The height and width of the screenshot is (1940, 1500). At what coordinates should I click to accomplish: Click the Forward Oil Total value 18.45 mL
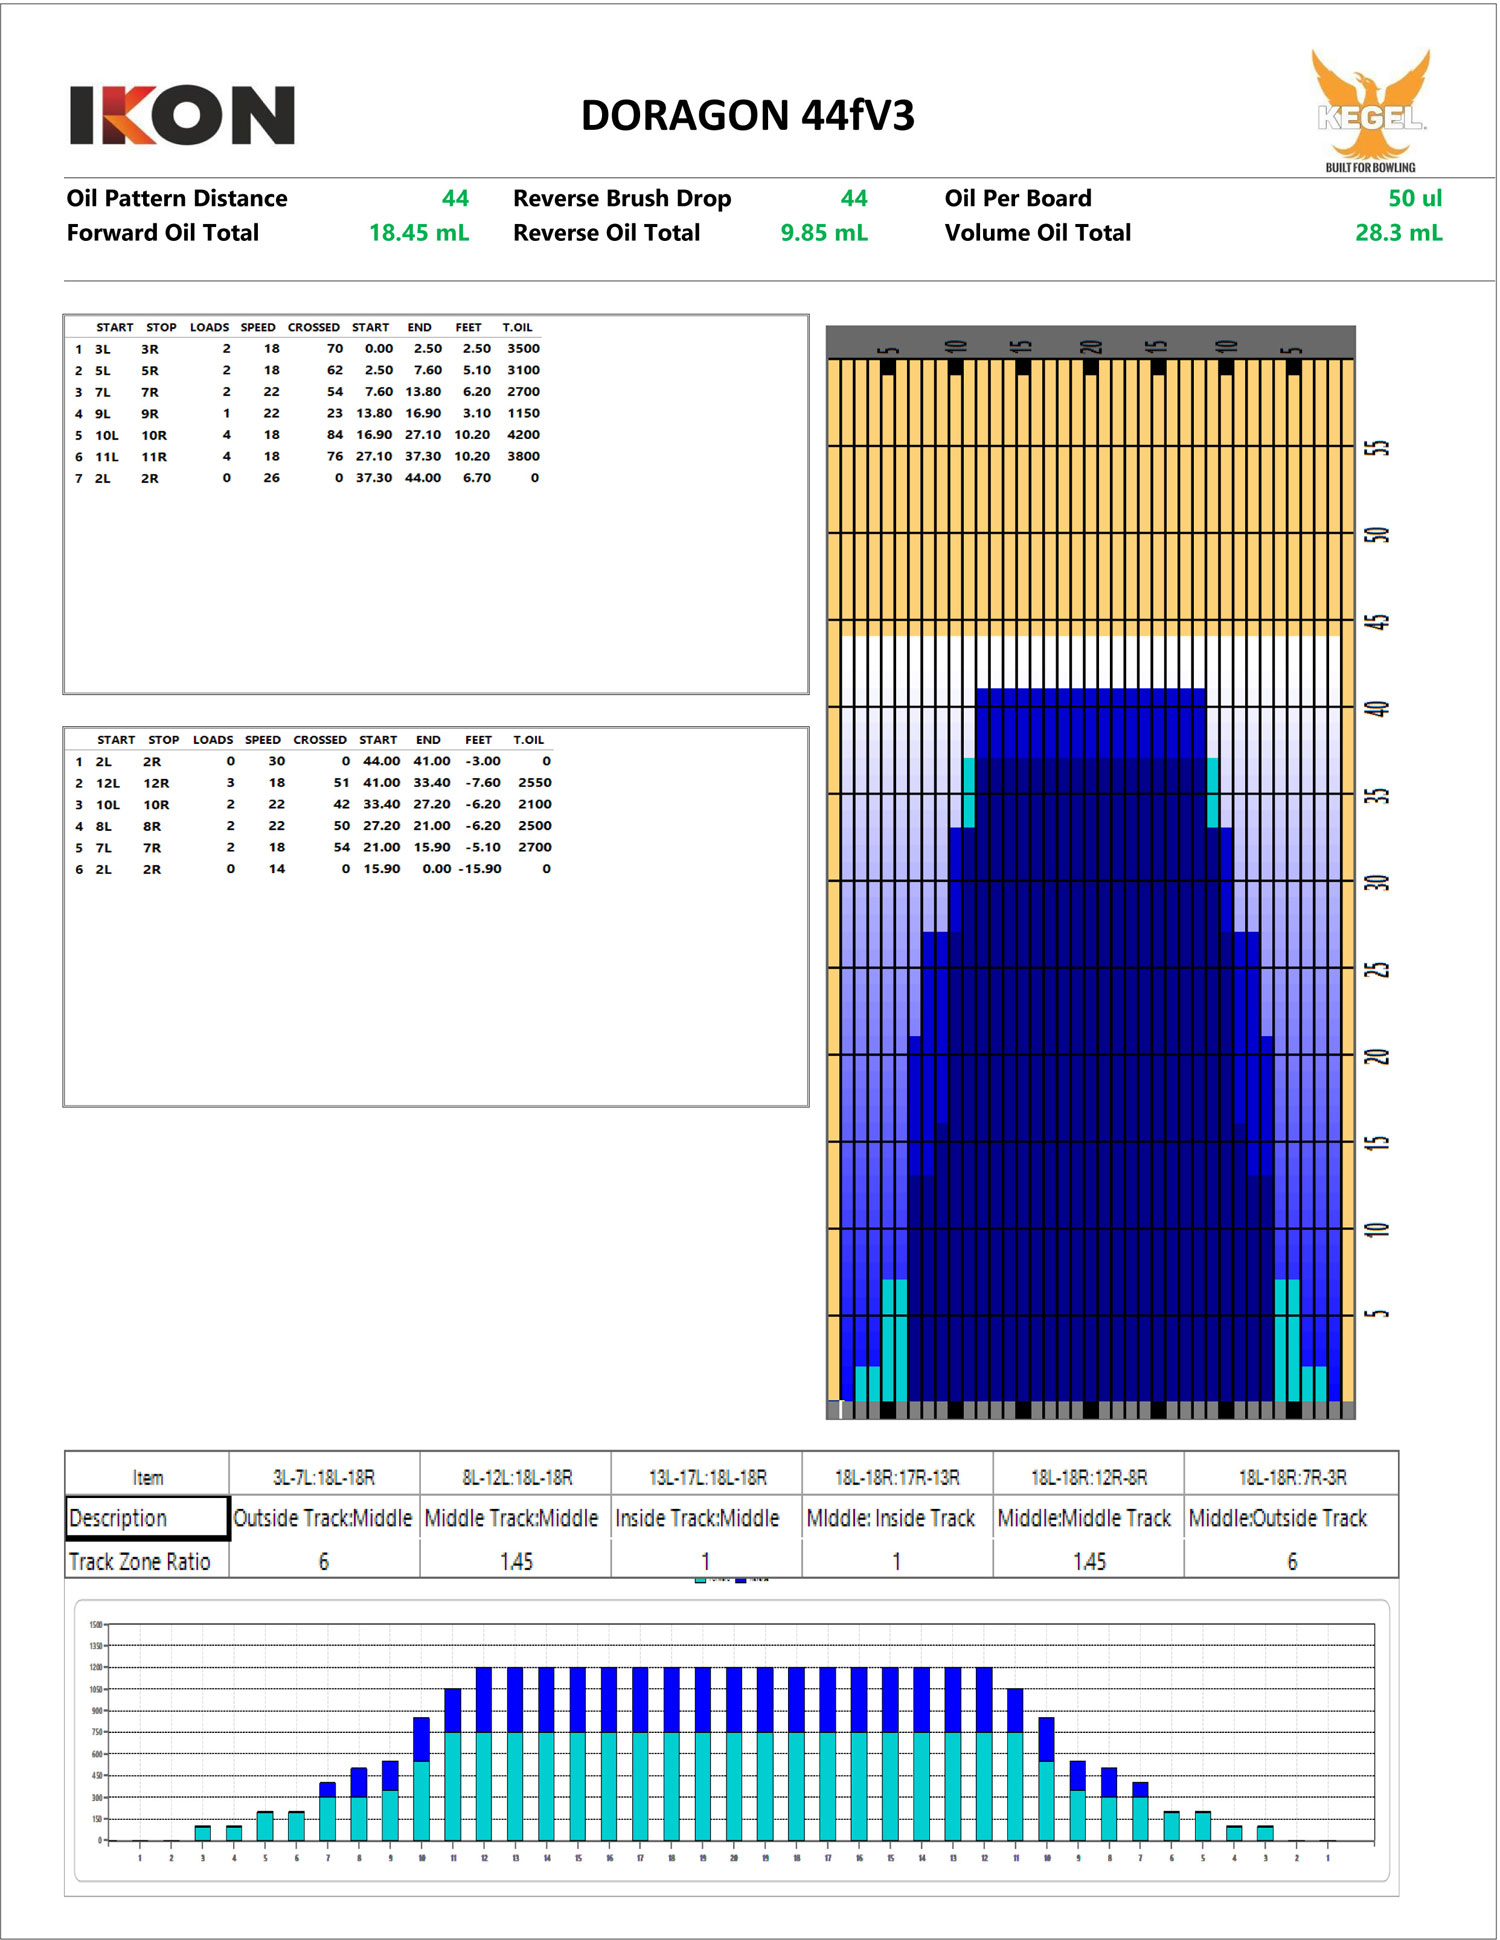coord(419,233)
